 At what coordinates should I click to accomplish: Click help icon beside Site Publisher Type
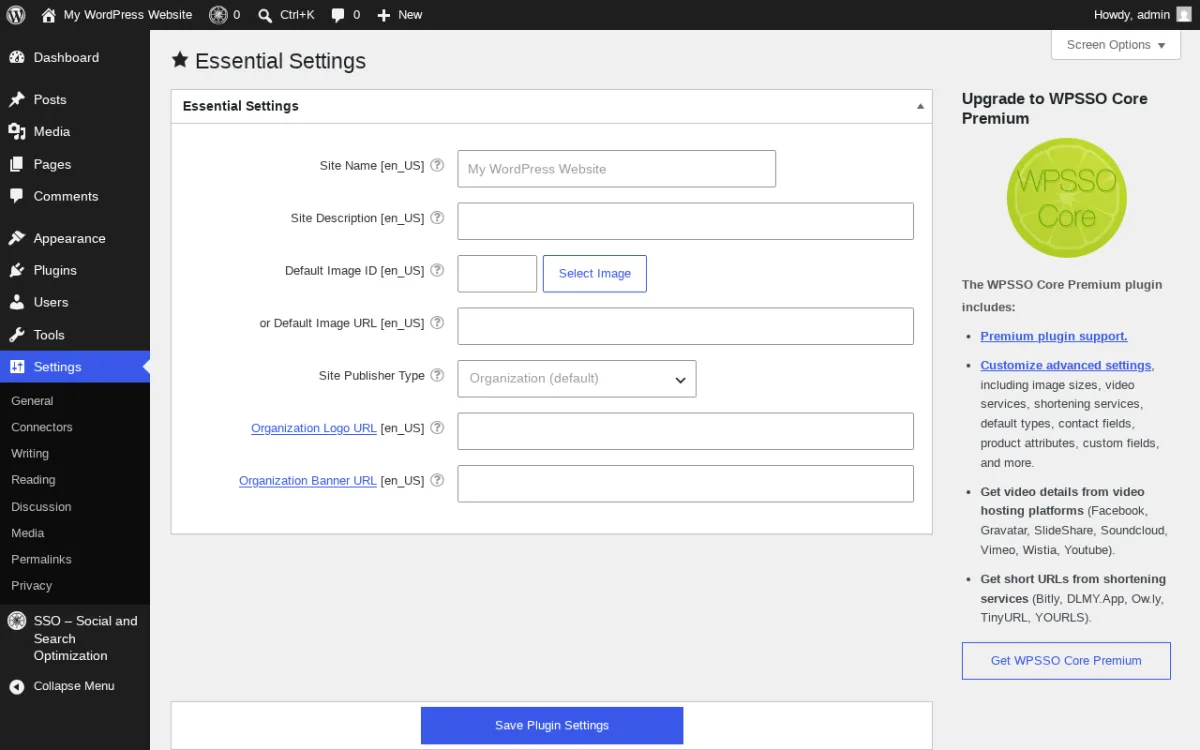[x=437, y=375]
